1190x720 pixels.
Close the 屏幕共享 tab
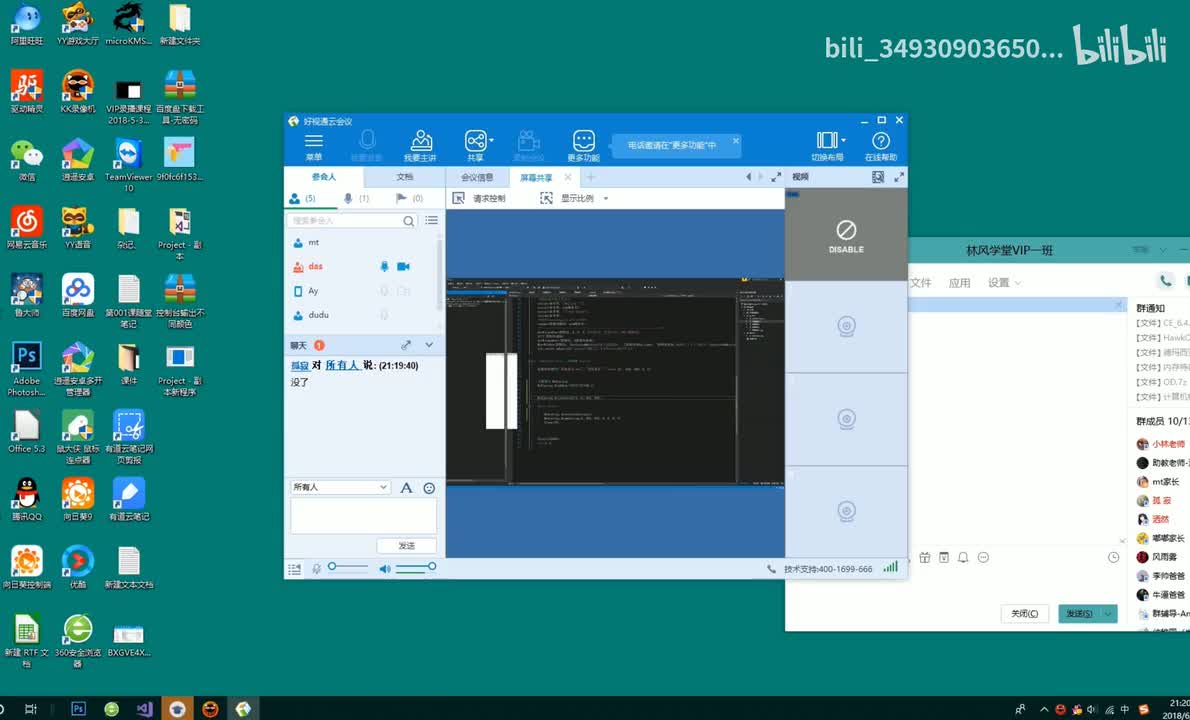click(568, 177)
